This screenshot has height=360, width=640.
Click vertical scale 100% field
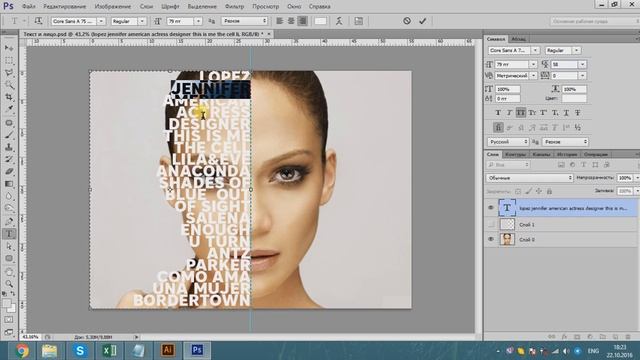(x=508, y=89)
